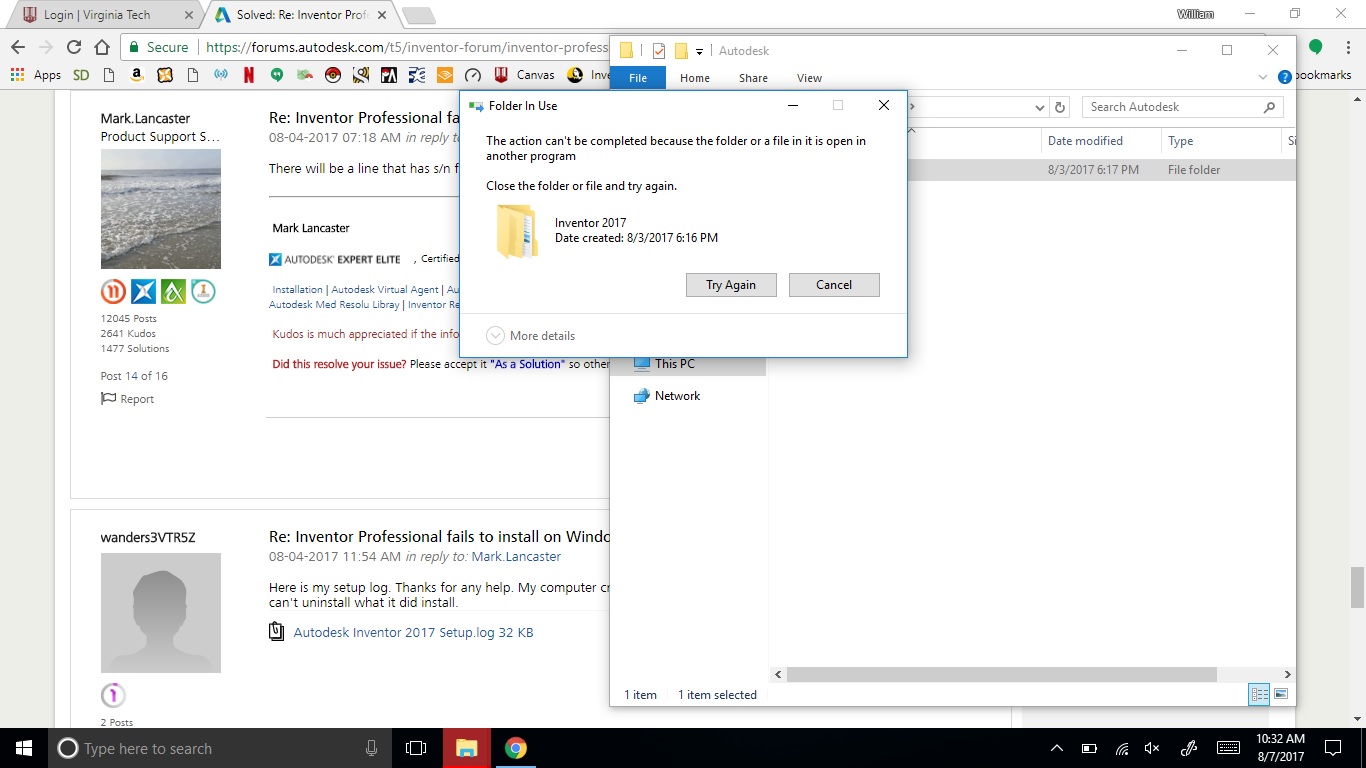Click the Chrome home icon
Screen dimensions: 1366x768
tap(101, 47)
